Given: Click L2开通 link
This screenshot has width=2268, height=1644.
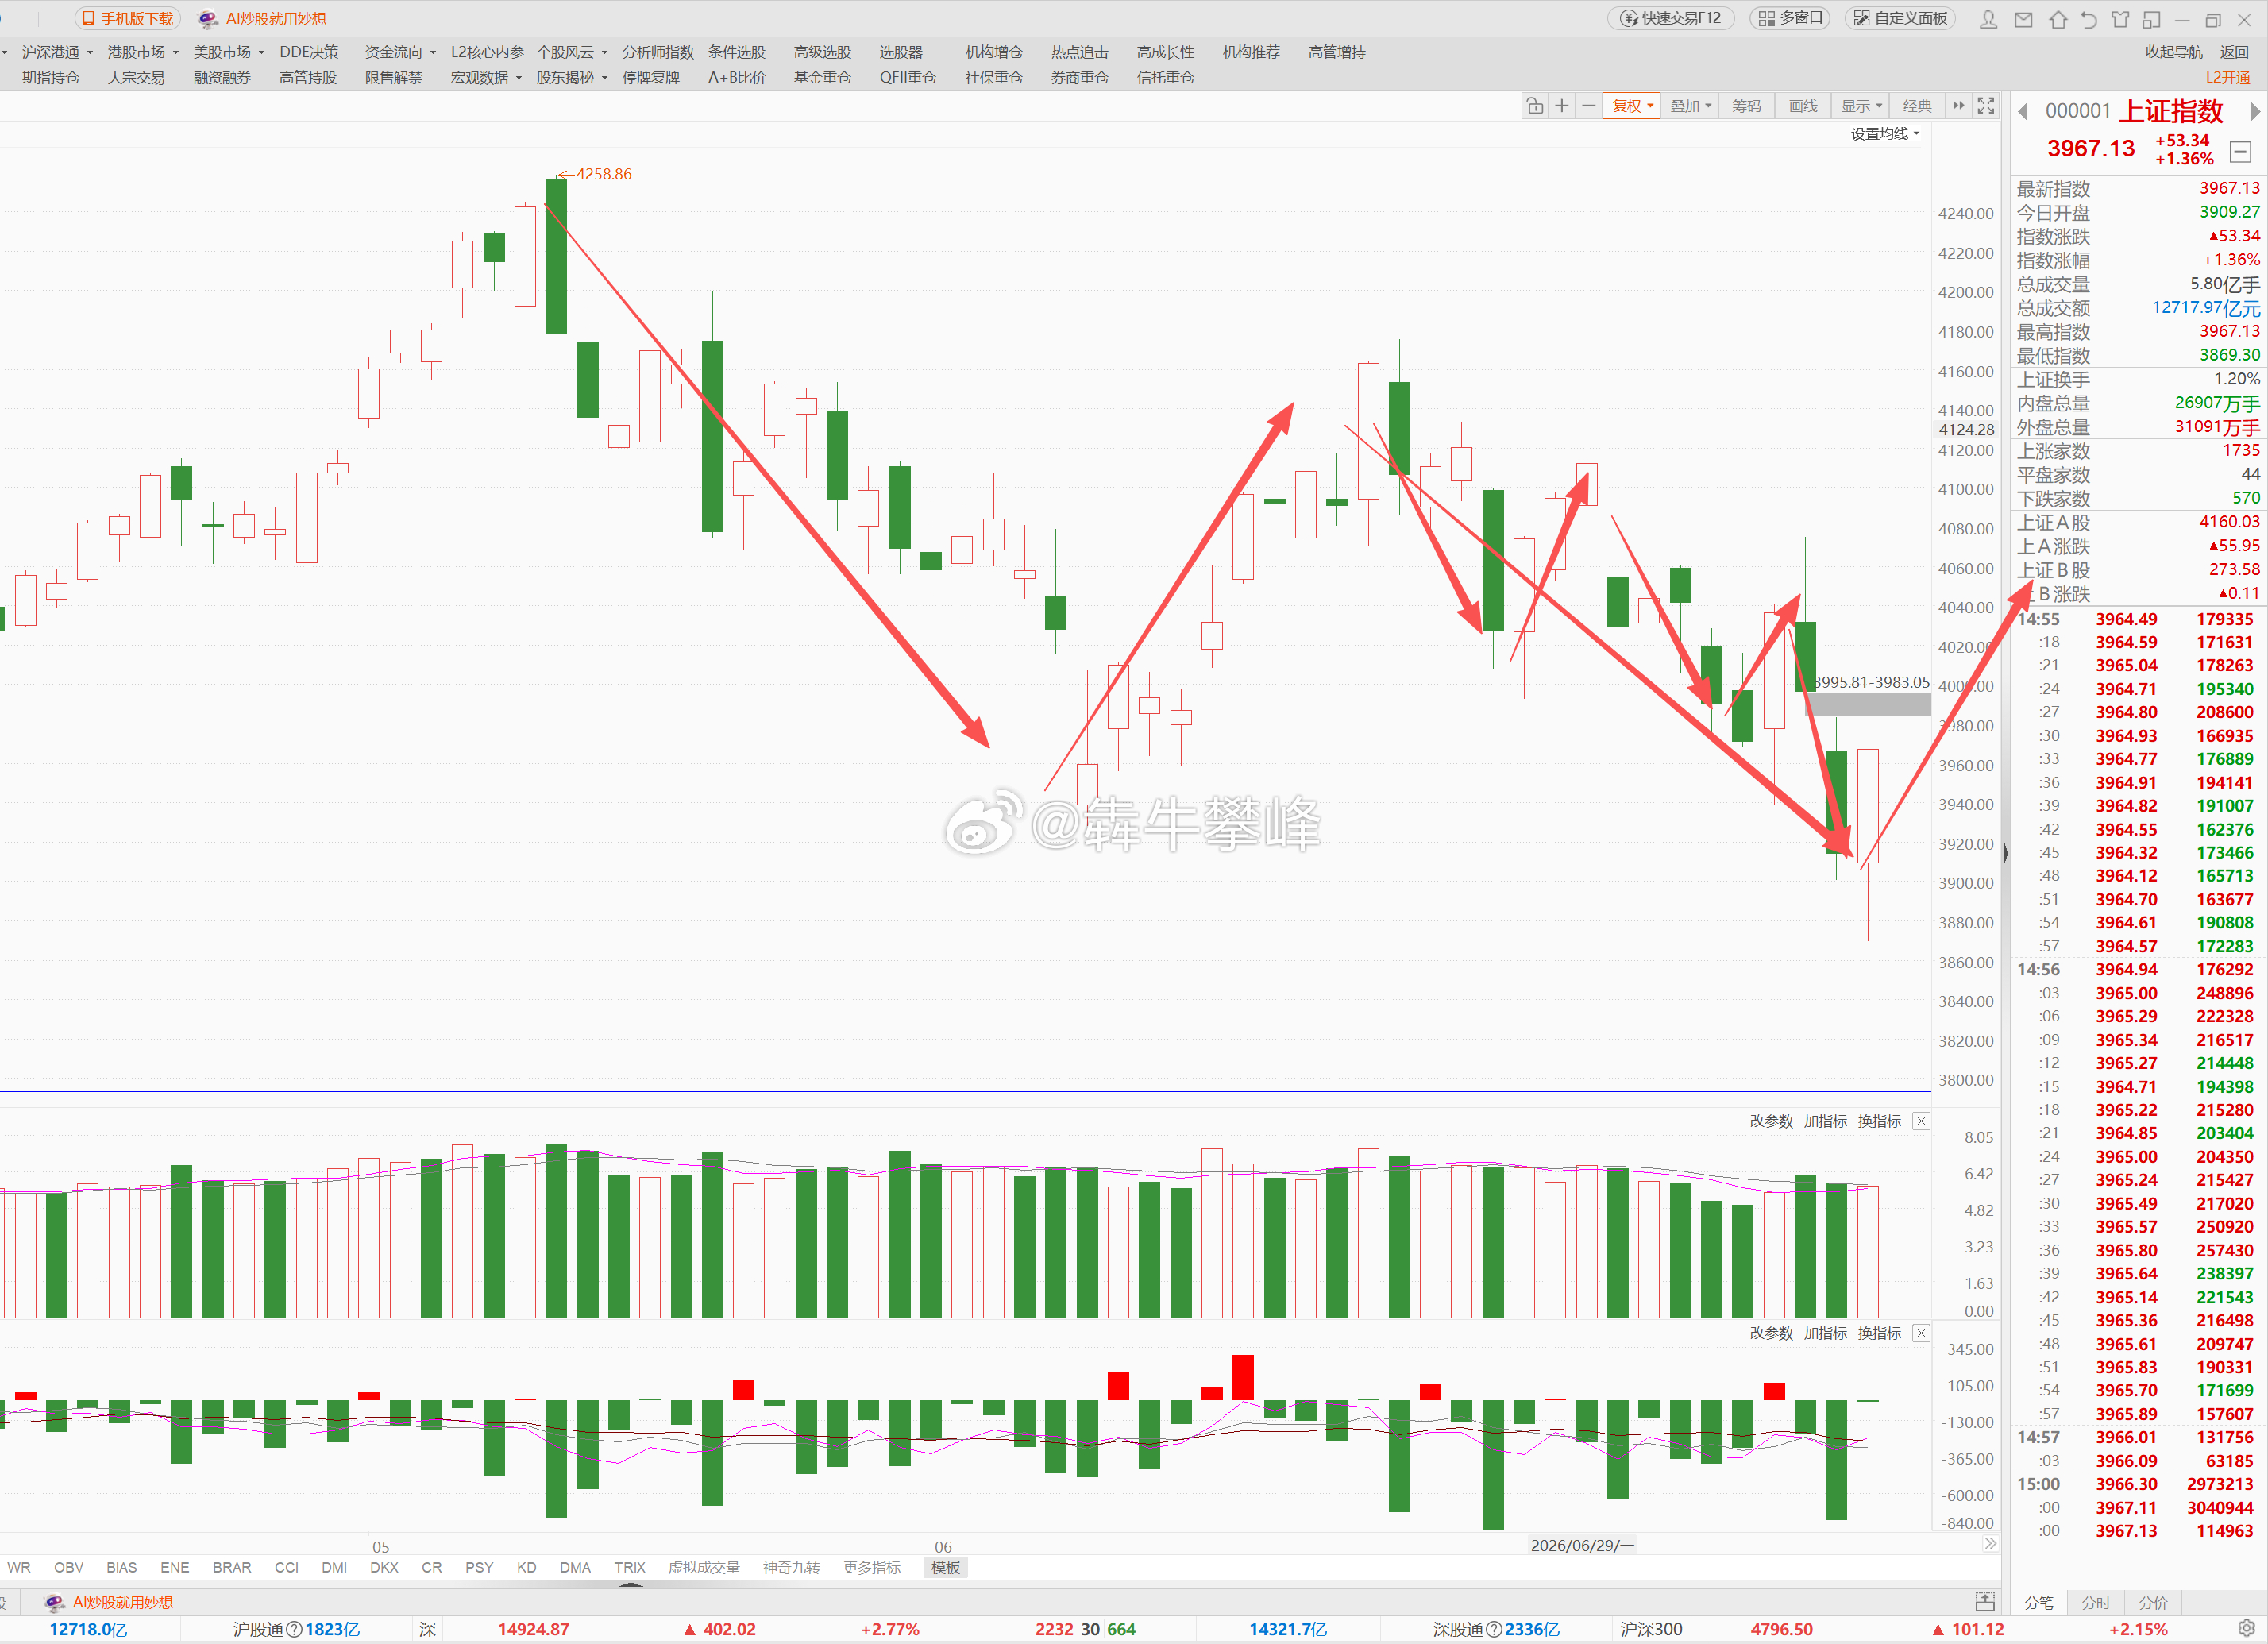Looking at the screenshot, I should [x=2228, y=78].
